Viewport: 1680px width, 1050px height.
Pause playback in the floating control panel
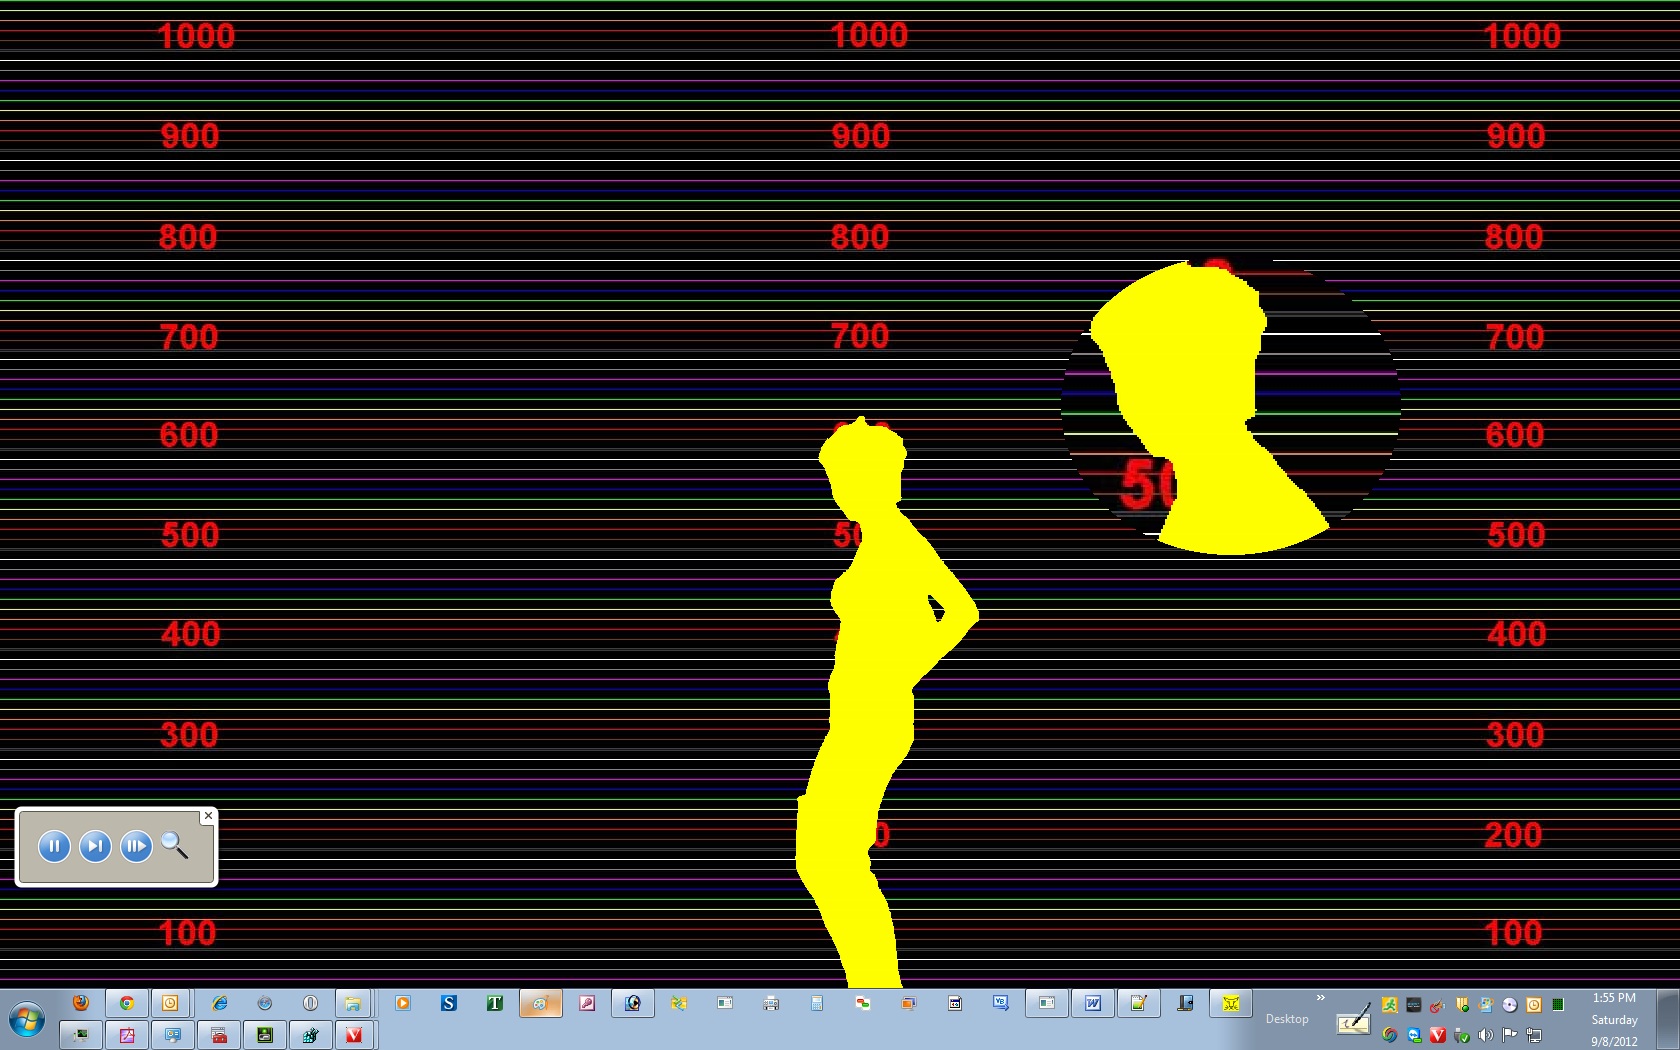tap(54, 847)
